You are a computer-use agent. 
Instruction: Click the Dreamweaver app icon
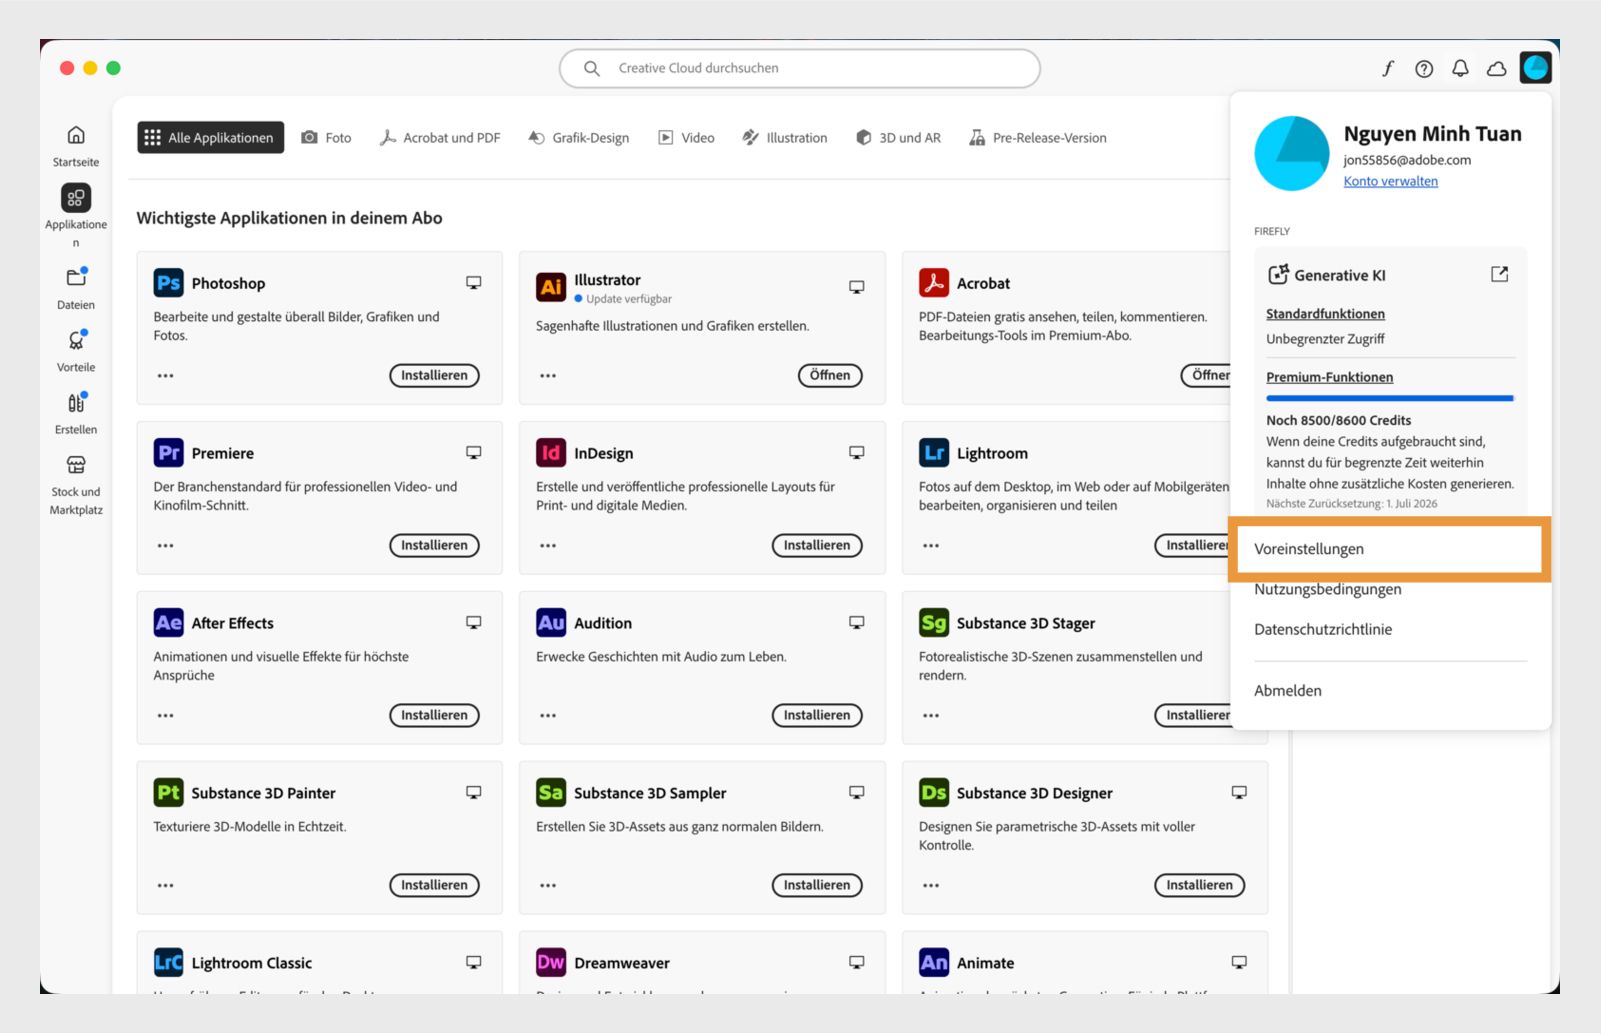(551, 963)
